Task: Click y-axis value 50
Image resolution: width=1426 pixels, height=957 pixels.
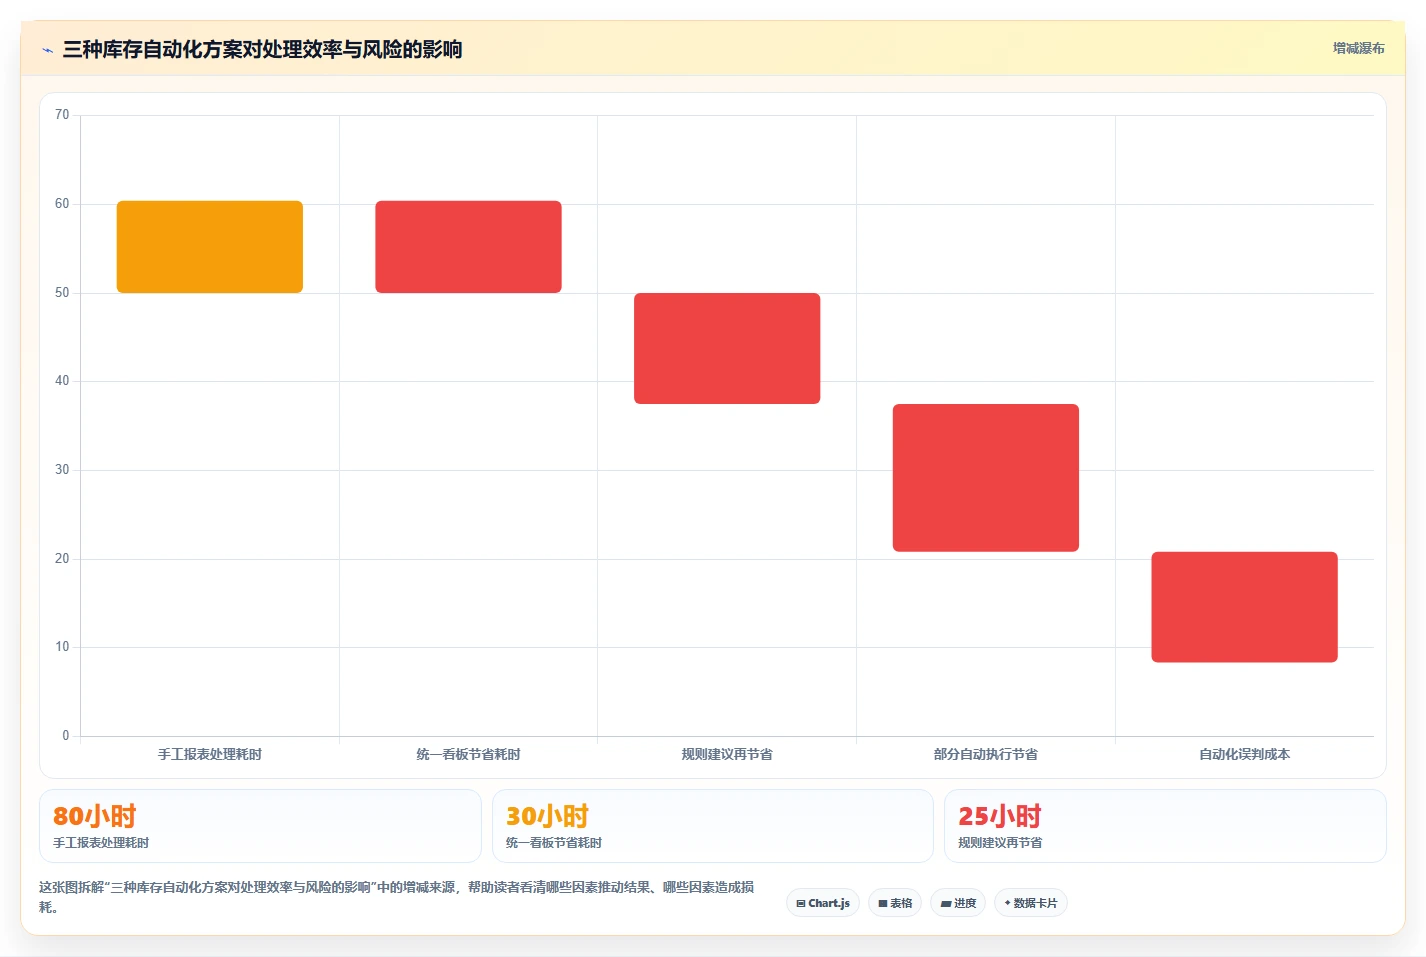Action: pyautogui.click(x=62, y=293)
